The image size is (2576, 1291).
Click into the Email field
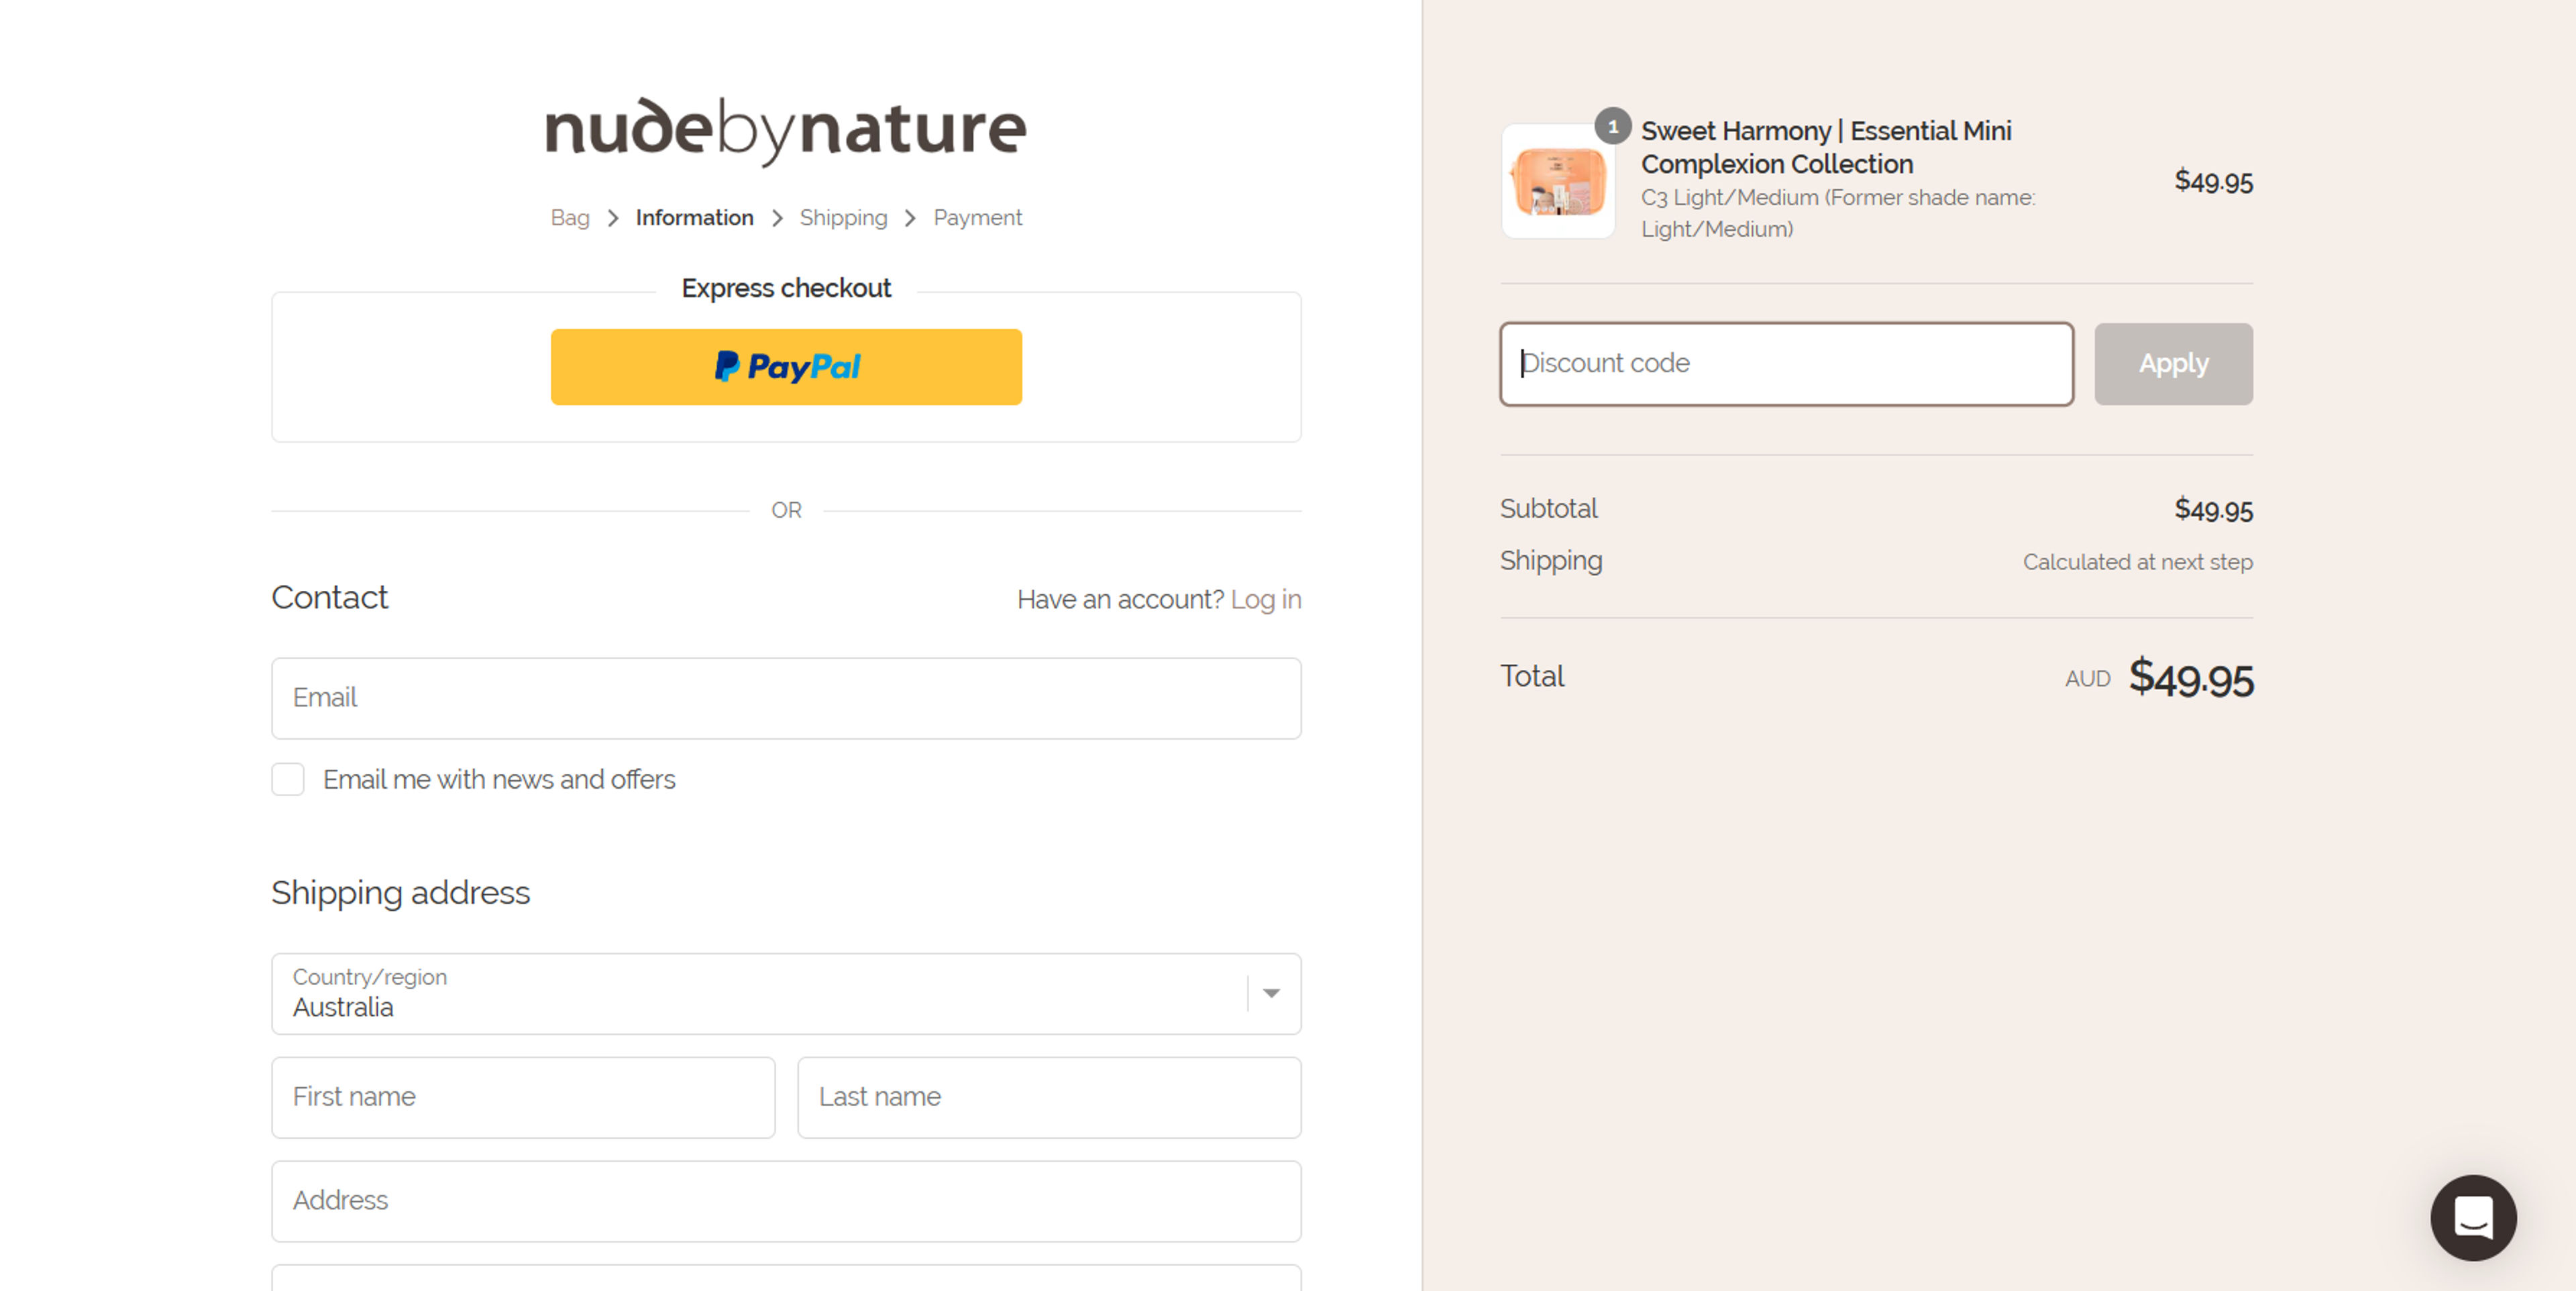(786, 698)
